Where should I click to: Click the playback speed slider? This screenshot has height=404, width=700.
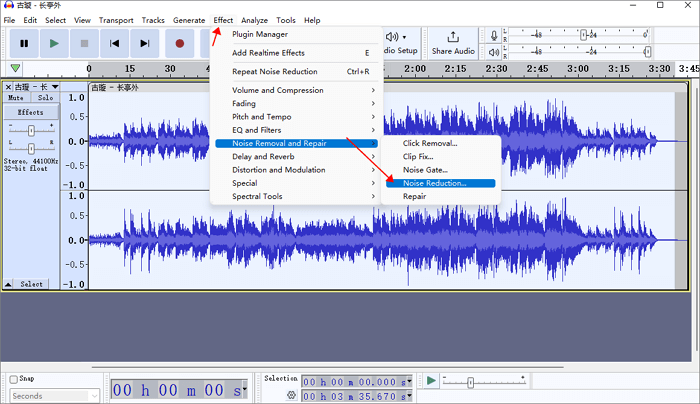pos(471,381)
